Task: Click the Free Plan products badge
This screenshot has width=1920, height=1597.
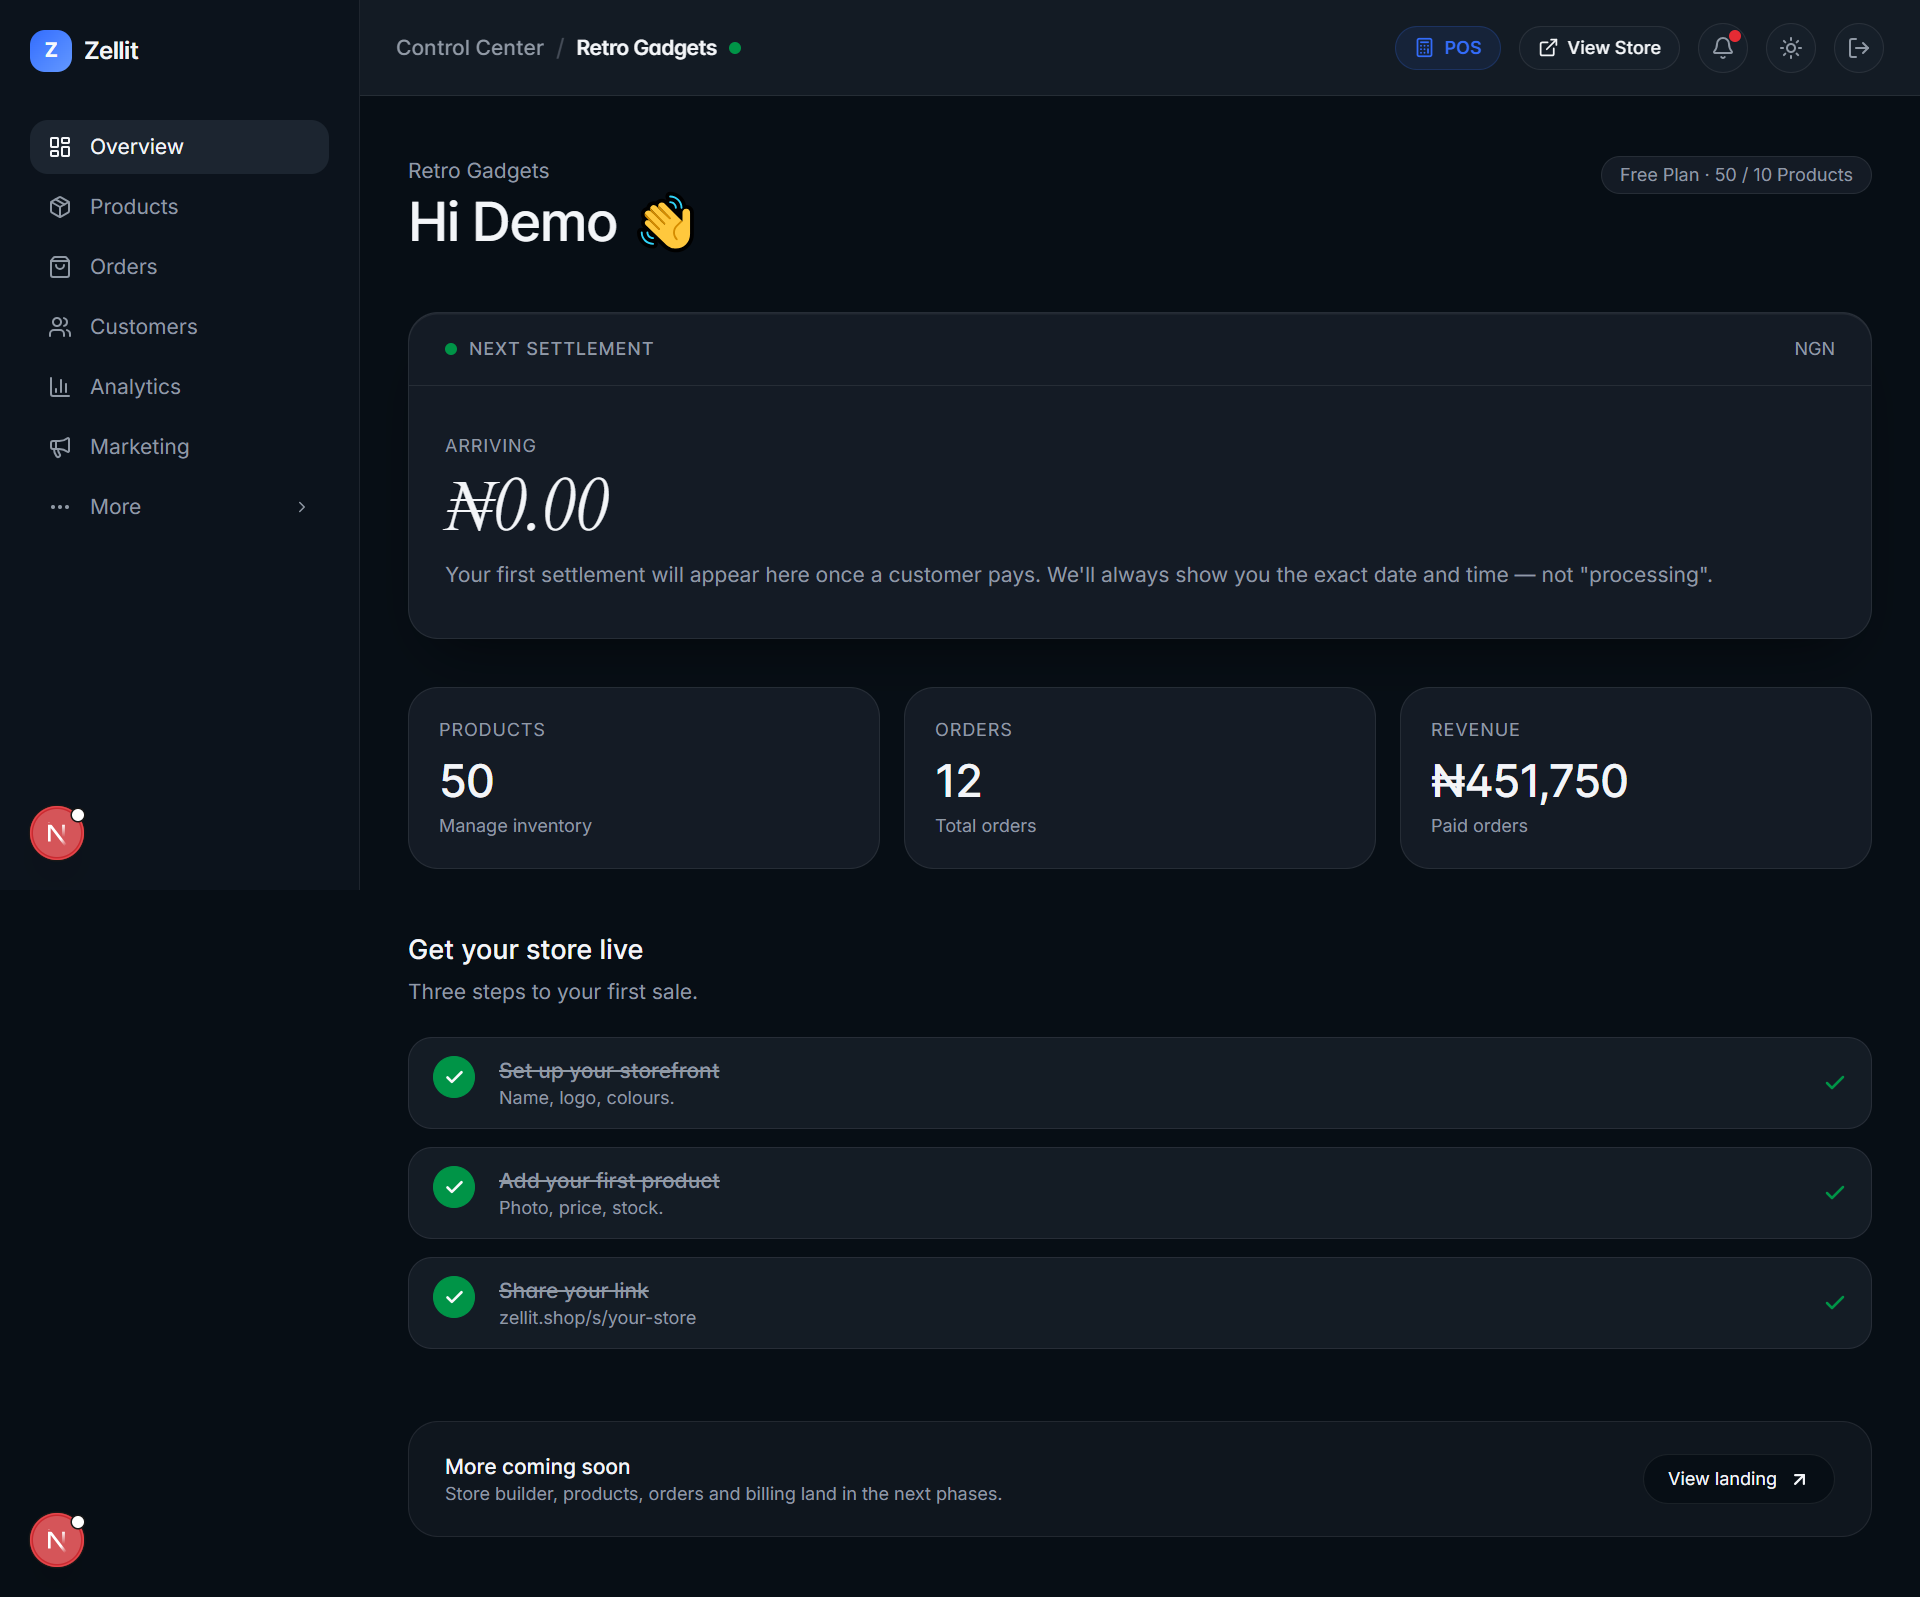Action: [x=1735, y=175]
